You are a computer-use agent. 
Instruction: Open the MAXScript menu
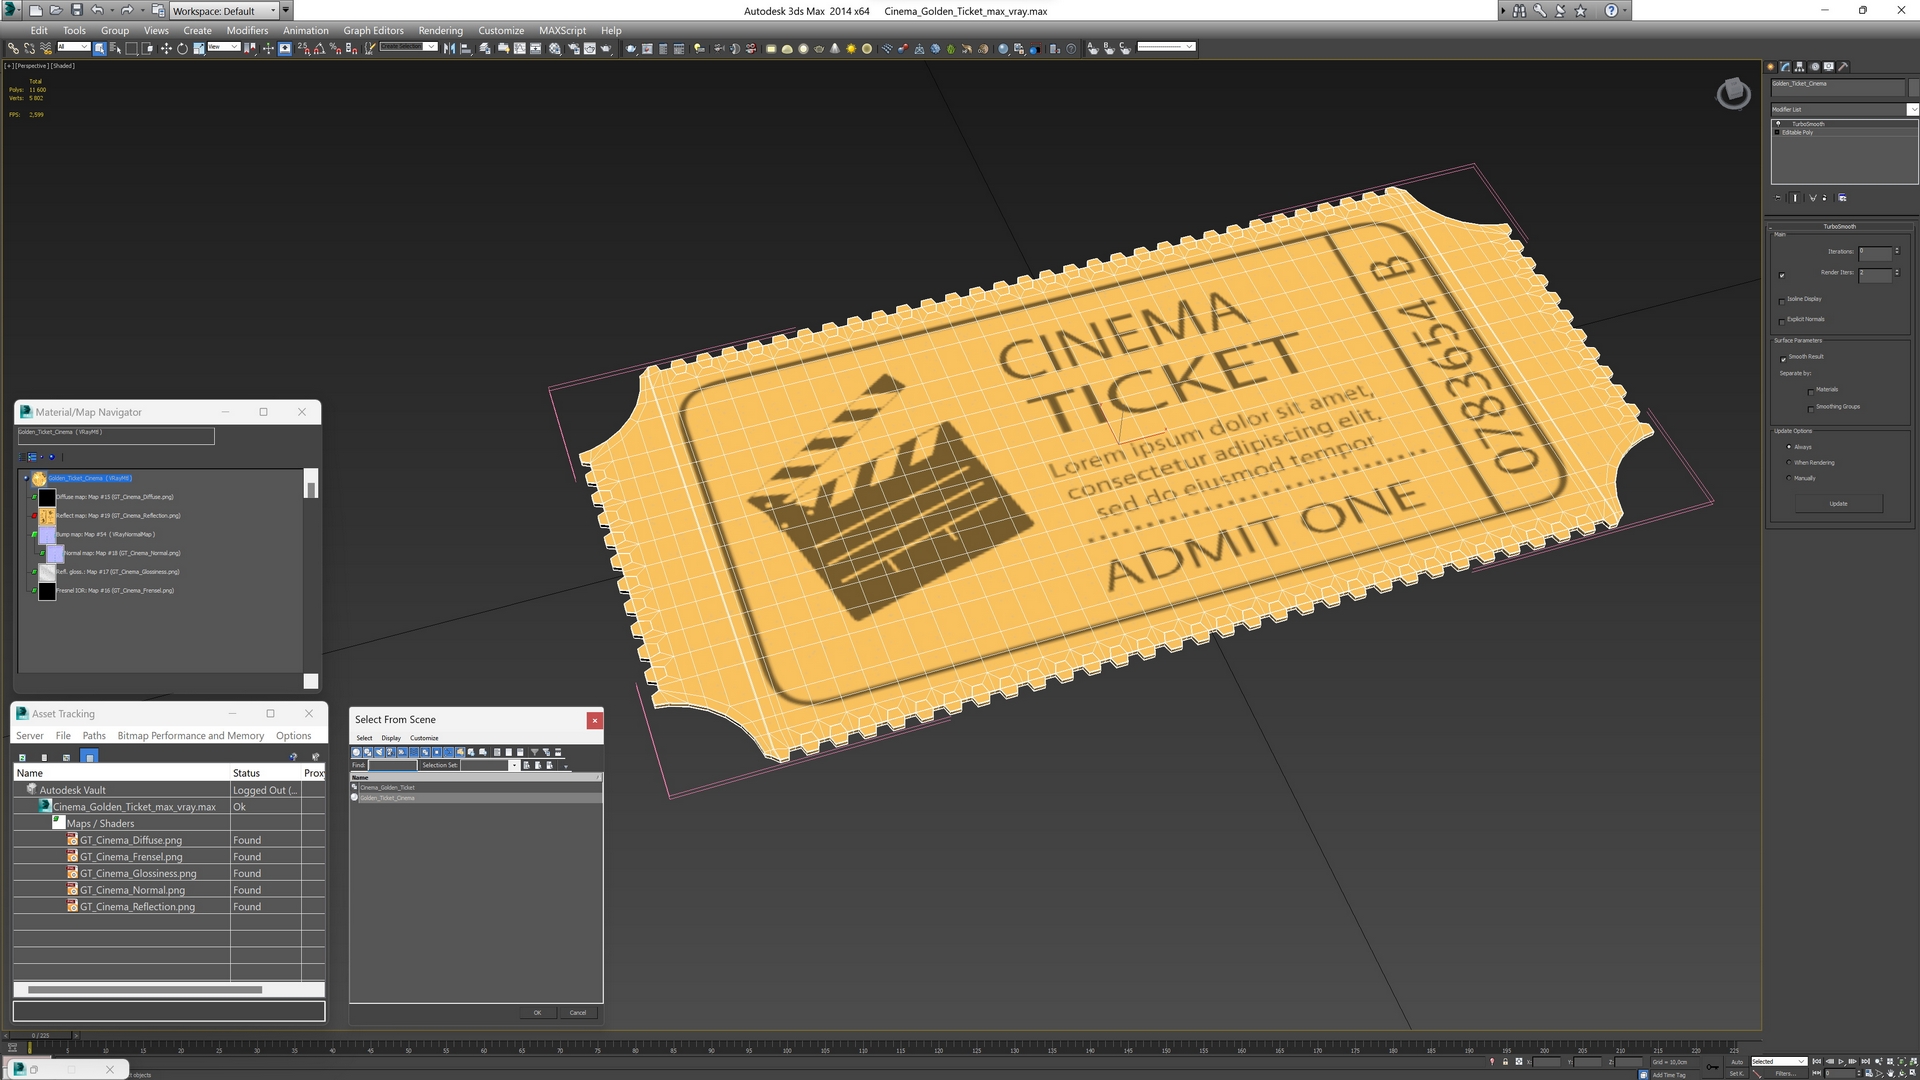562,31
